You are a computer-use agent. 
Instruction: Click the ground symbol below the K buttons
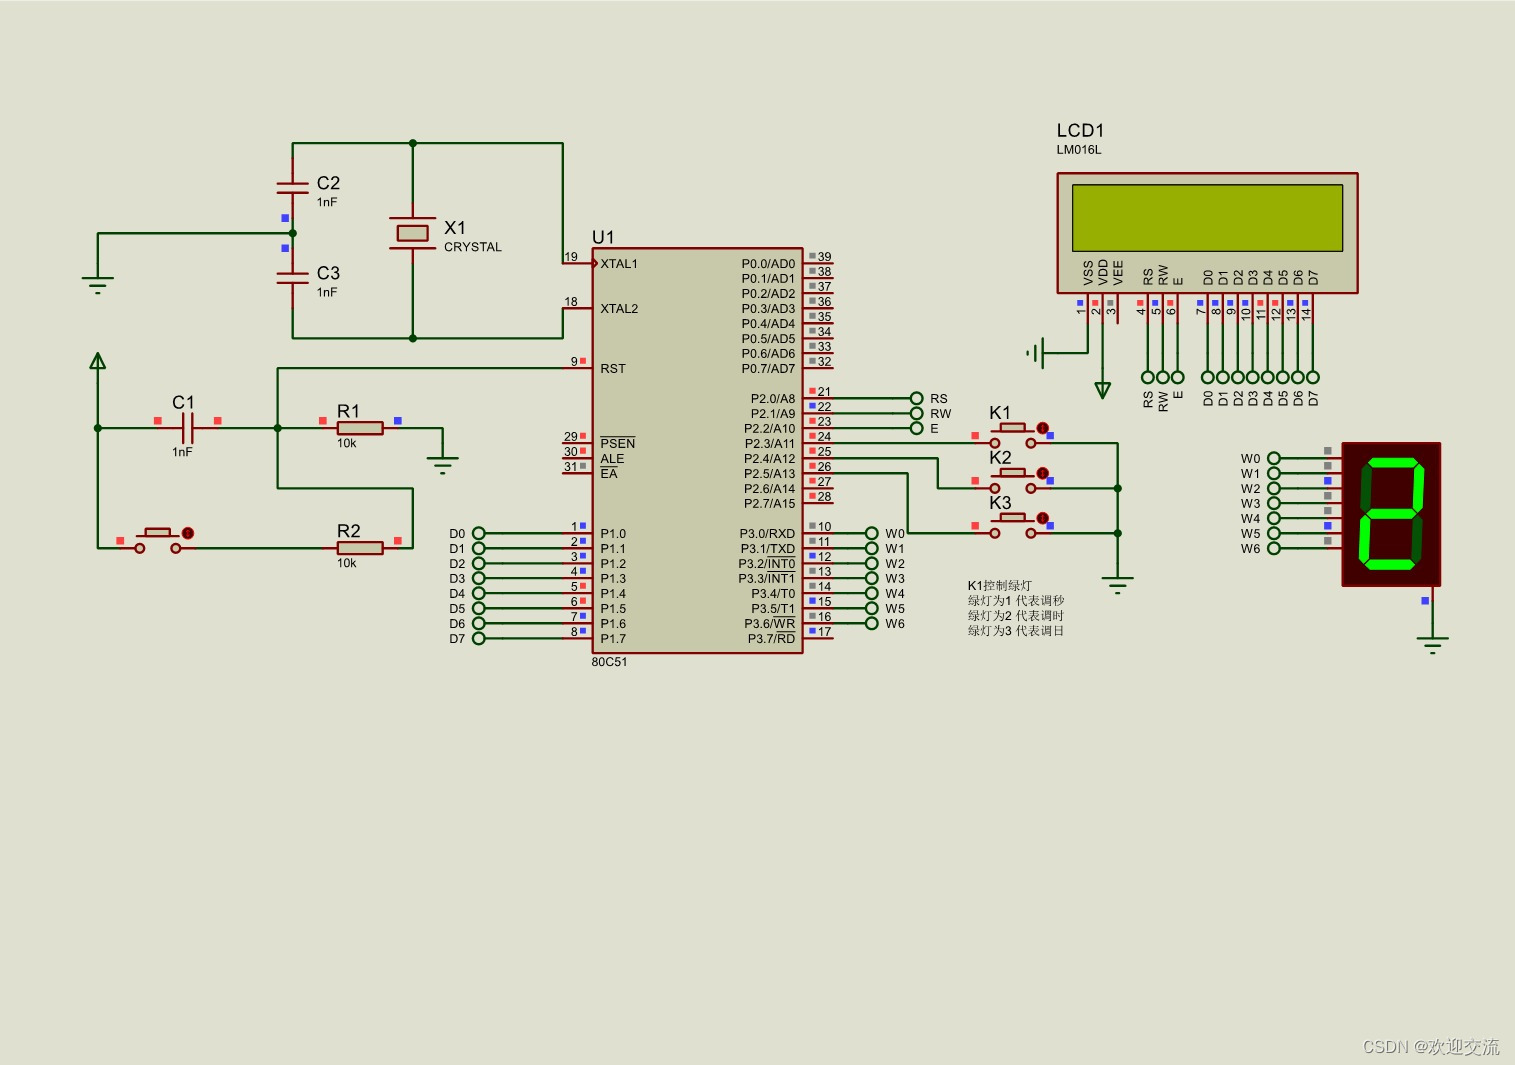click(1117, 585)
